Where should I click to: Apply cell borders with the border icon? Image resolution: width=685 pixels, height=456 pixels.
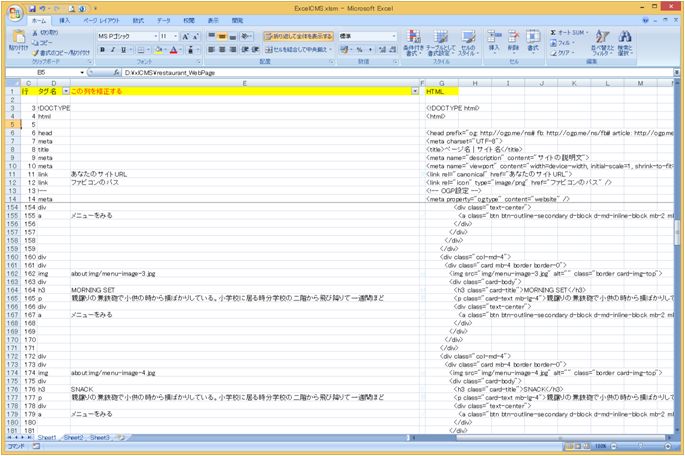tap(141, 50)
